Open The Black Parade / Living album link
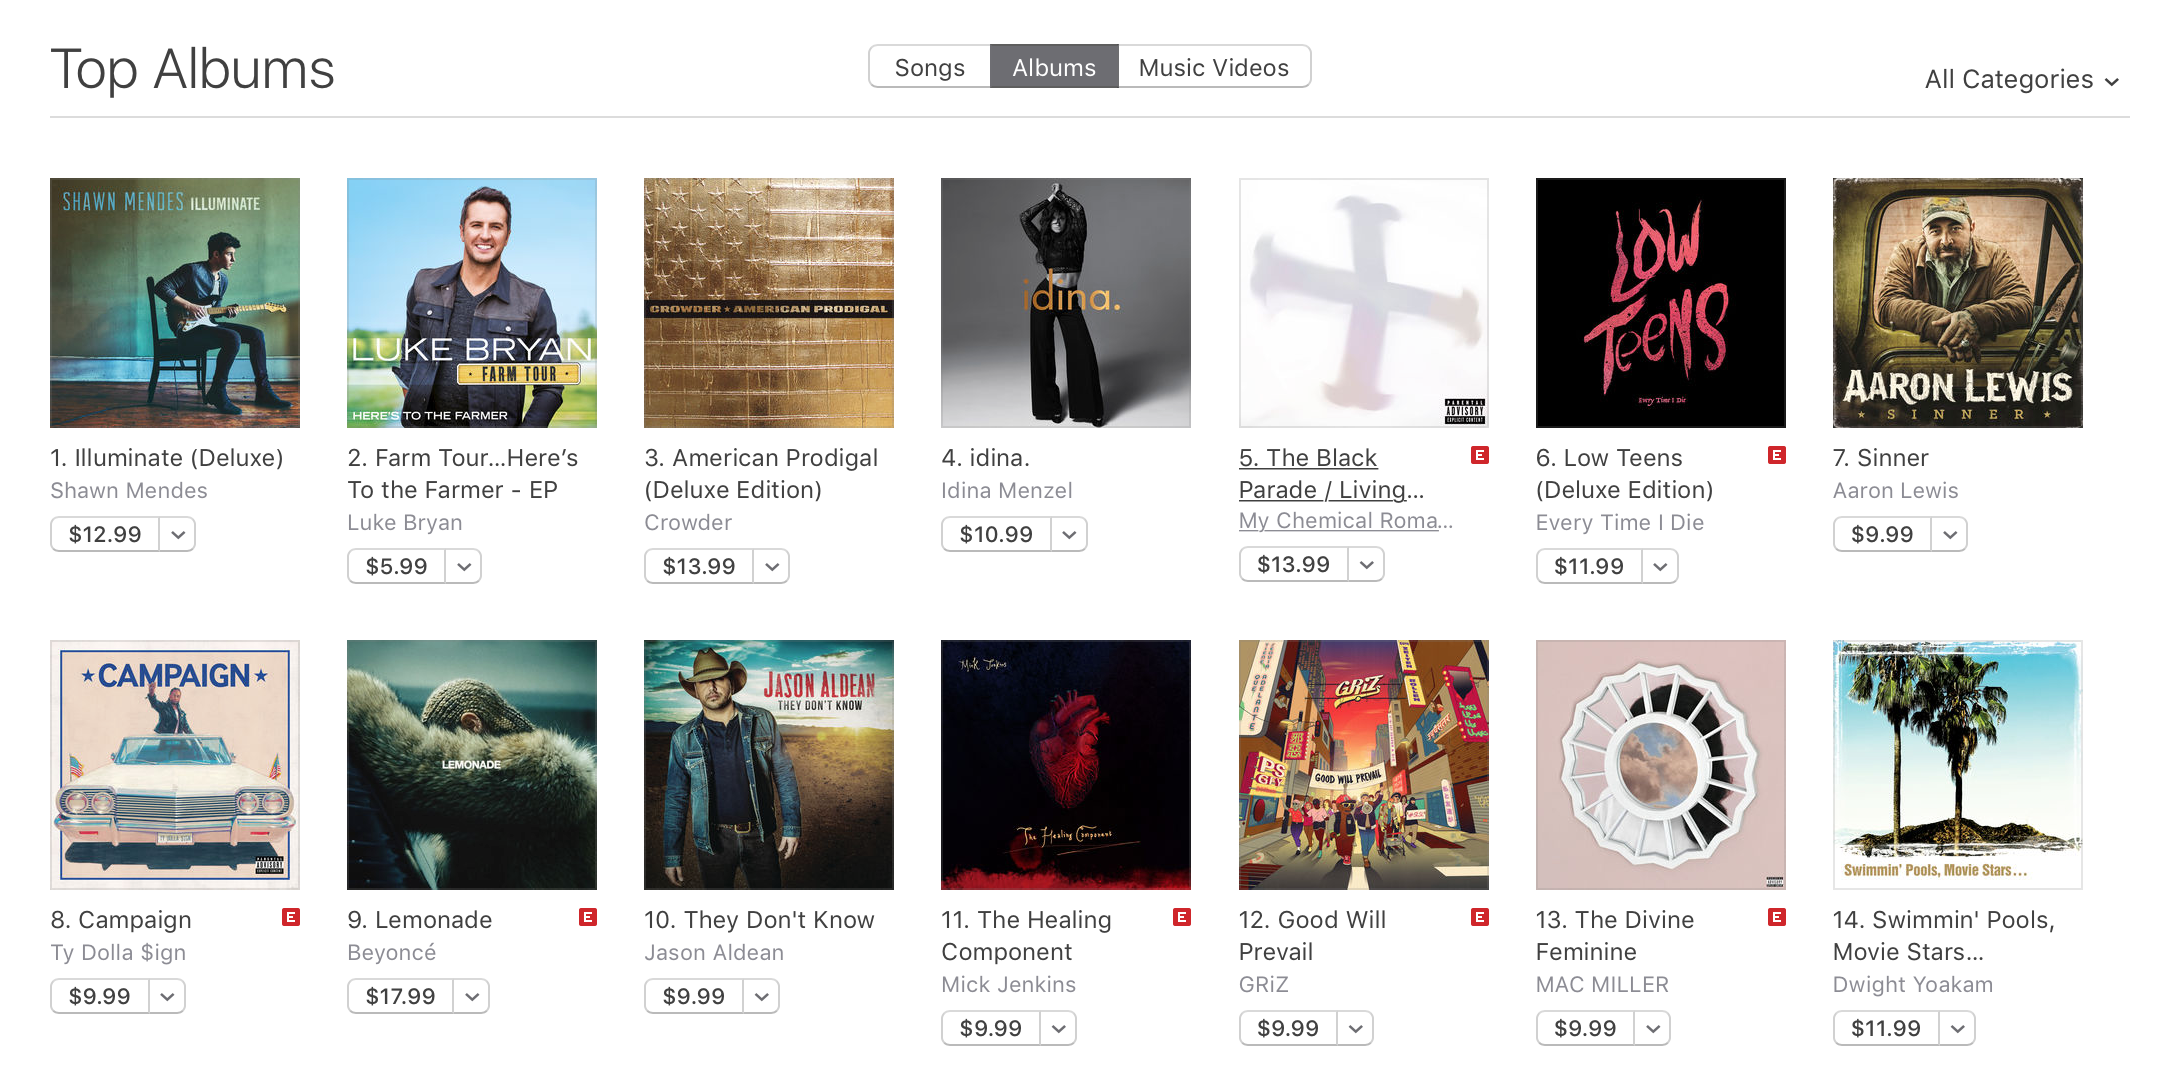 pos(1331,473)
